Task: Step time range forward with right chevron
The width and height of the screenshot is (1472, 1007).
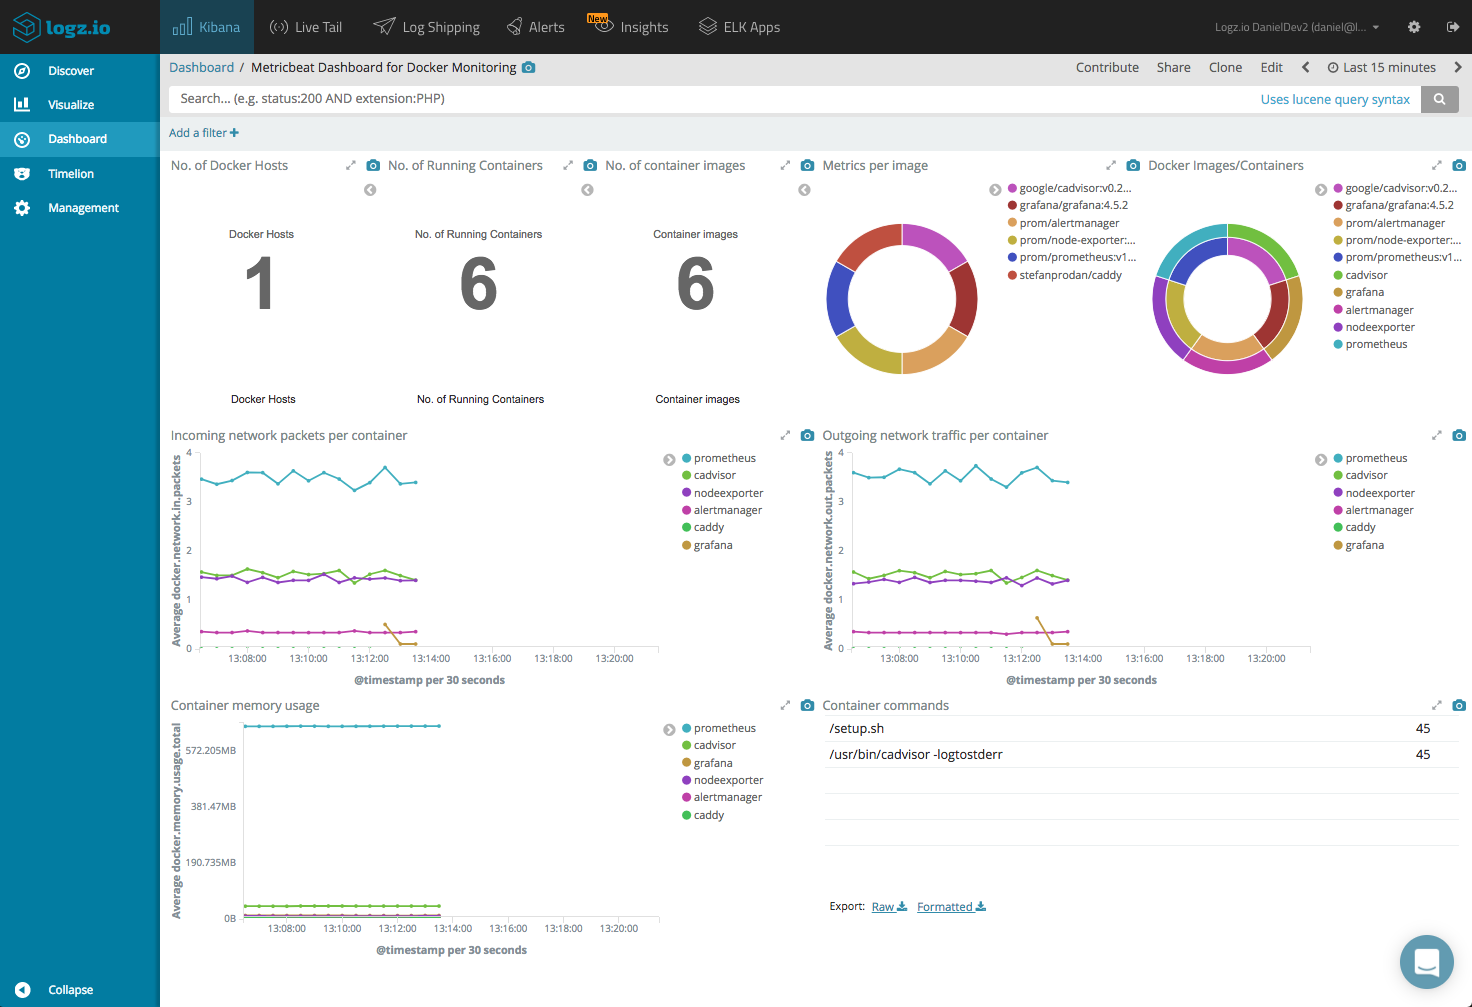Action: tap(1457, 68)
